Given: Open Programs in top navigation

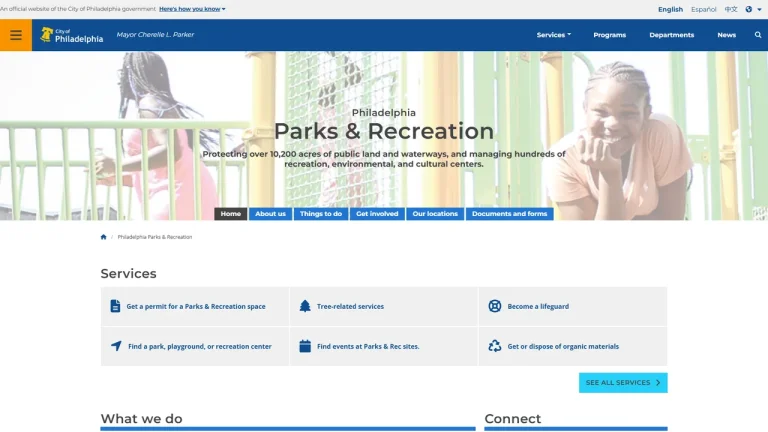Looking at the screenshot, I should coord(609,35).
